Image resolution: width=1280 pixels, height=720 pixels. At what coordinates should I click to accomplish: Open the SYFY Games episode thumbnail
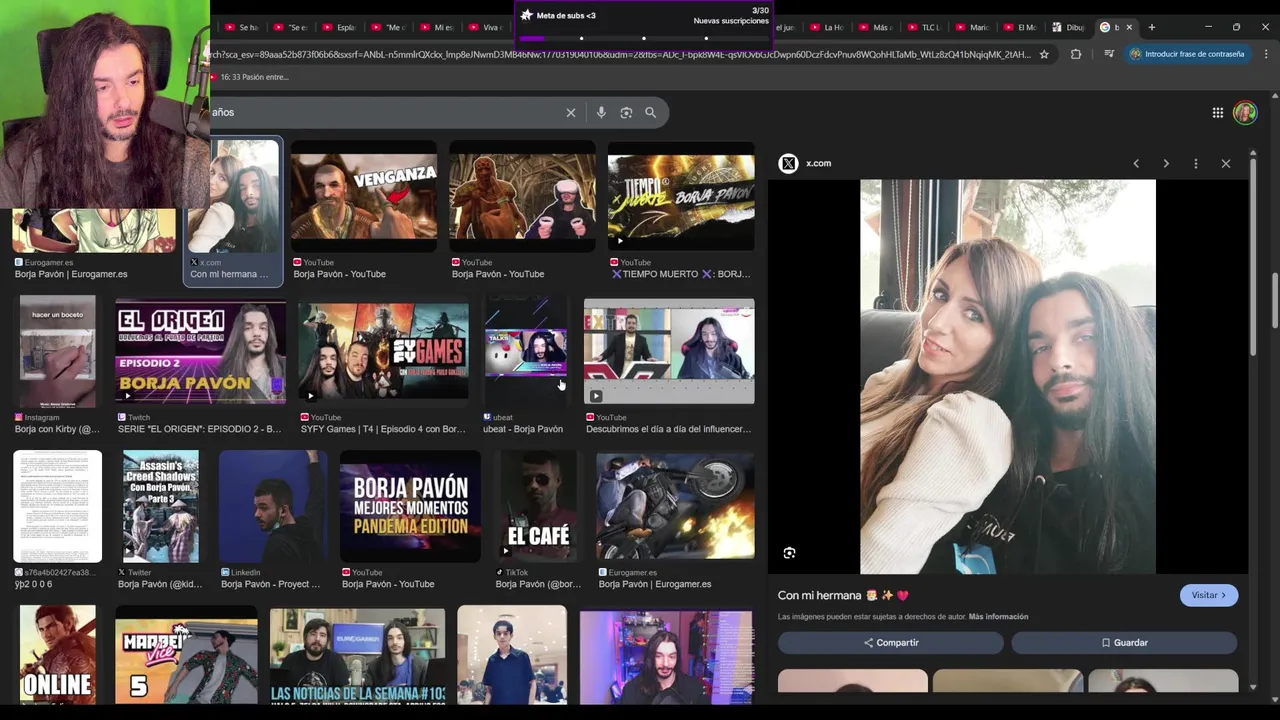383,352
